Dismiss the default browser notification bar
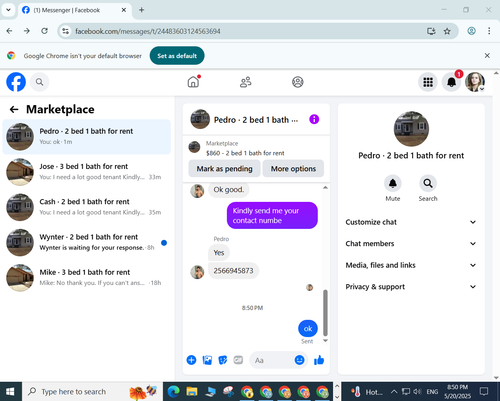 (x=487, y=56)
